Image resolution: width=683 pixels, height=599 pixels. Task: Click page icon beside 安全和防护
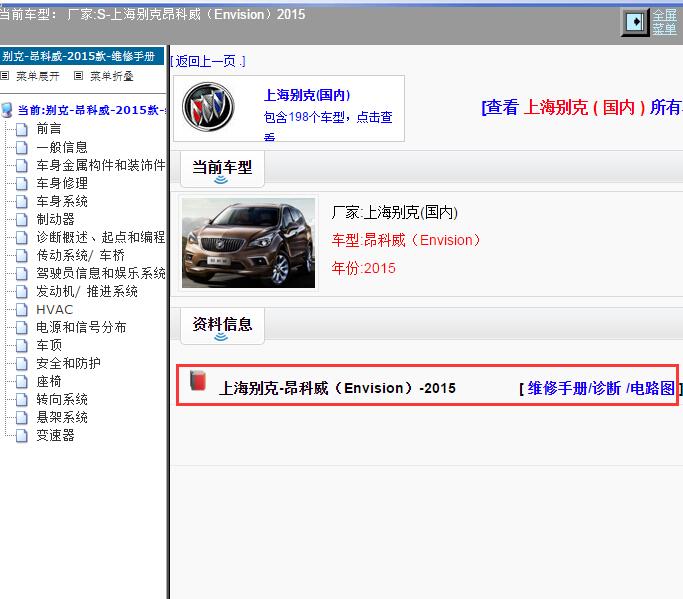(22, 364)
